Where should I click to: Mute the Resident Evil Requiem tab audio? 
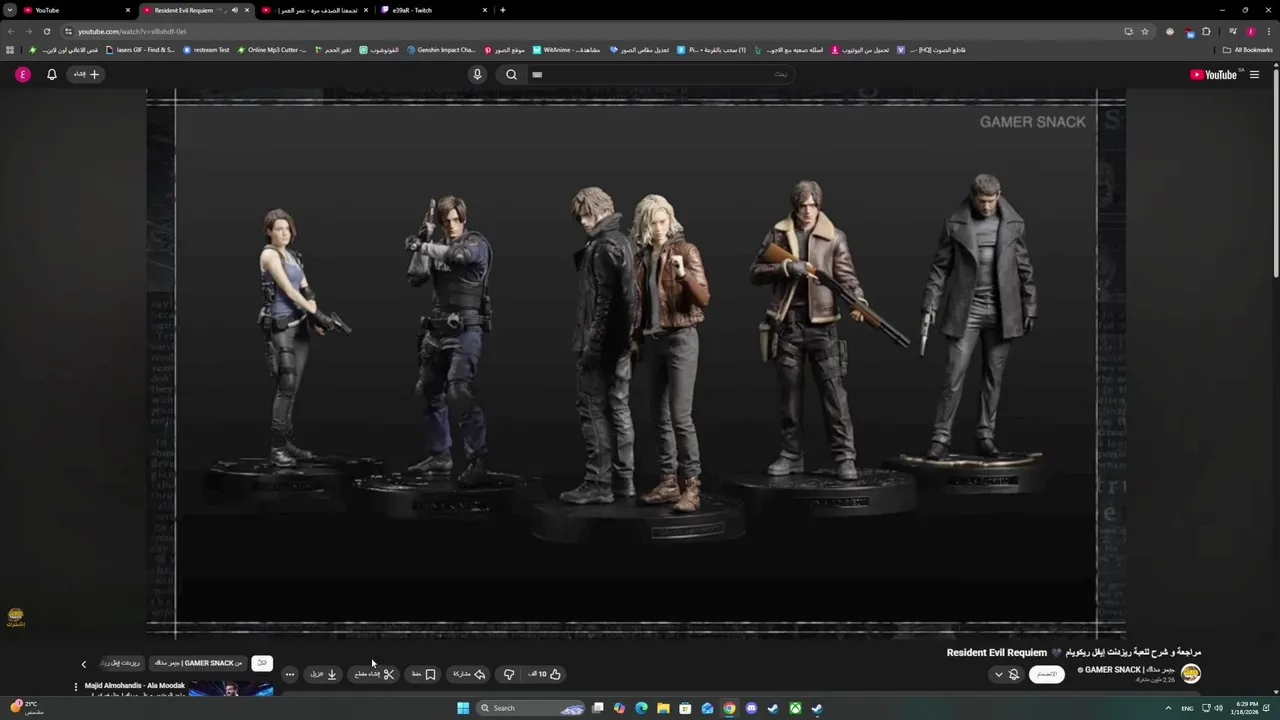tap(235, 10)
